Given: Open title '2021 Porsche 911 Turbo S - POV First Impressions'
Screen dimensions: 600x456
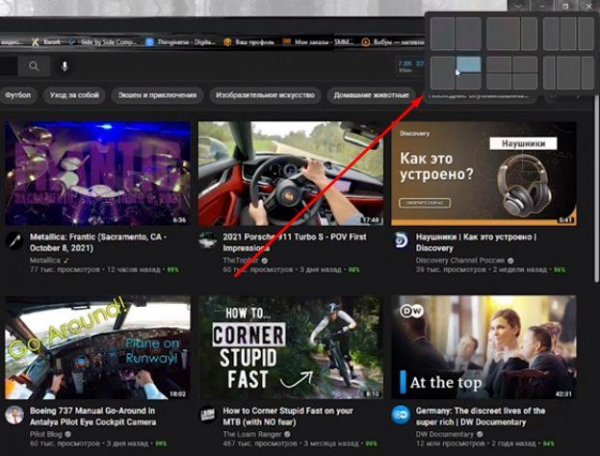Looking at the screenshot, I should pyautogui.click(x=295, y=243).
